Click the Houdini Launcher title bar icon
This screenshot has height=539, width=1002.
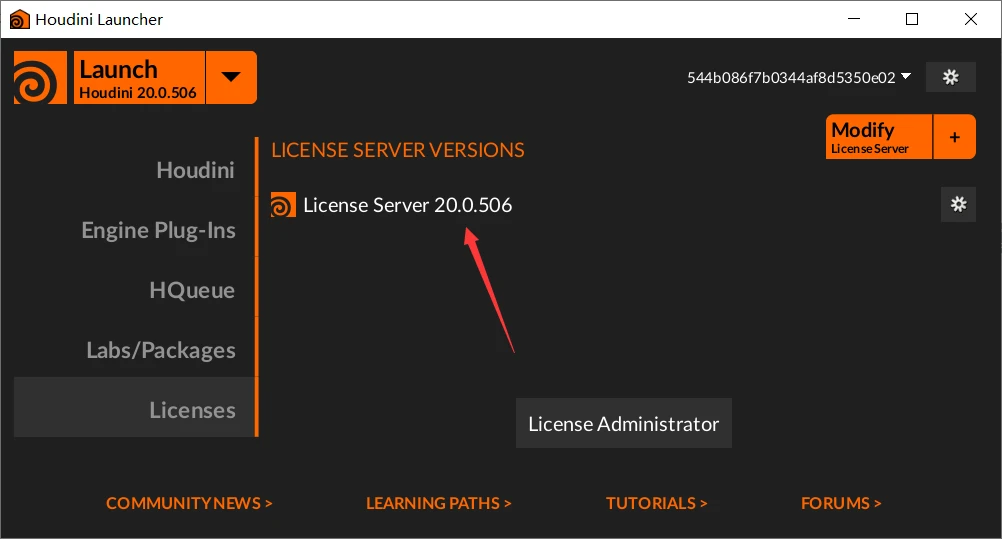[19, 19]
